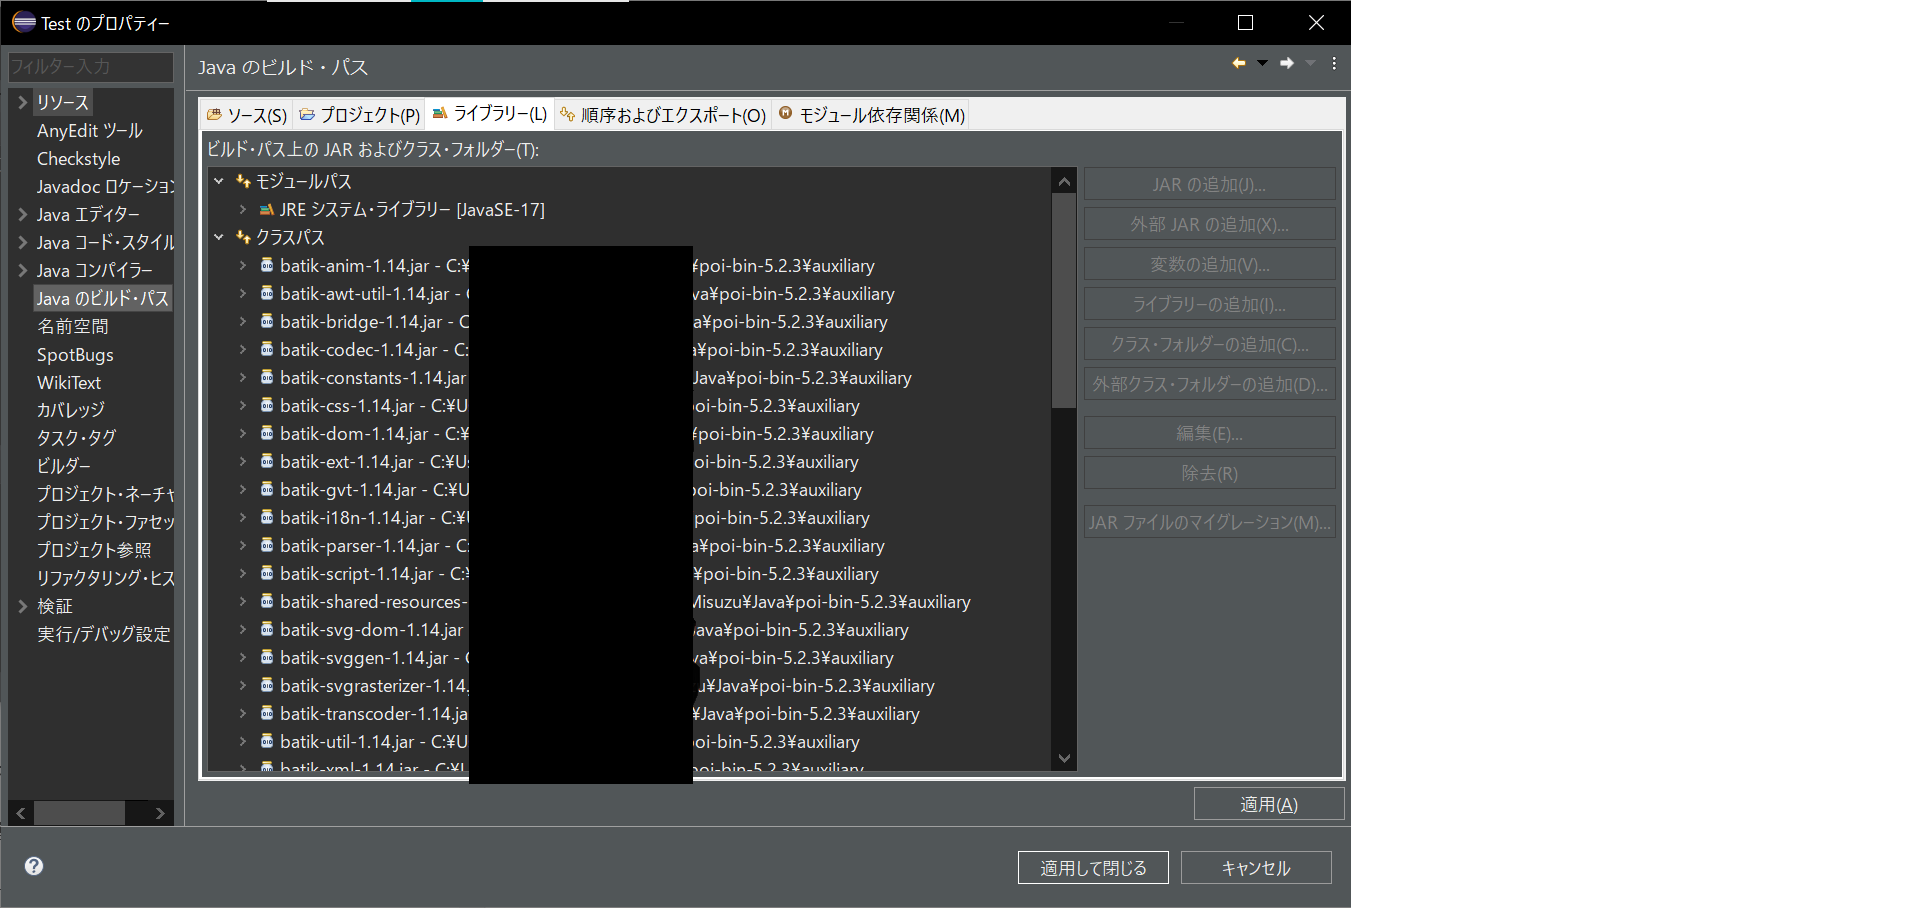Expand the batik-dom-1.14.jar entry
The image size is (1905, 908).
pos(243,434)
